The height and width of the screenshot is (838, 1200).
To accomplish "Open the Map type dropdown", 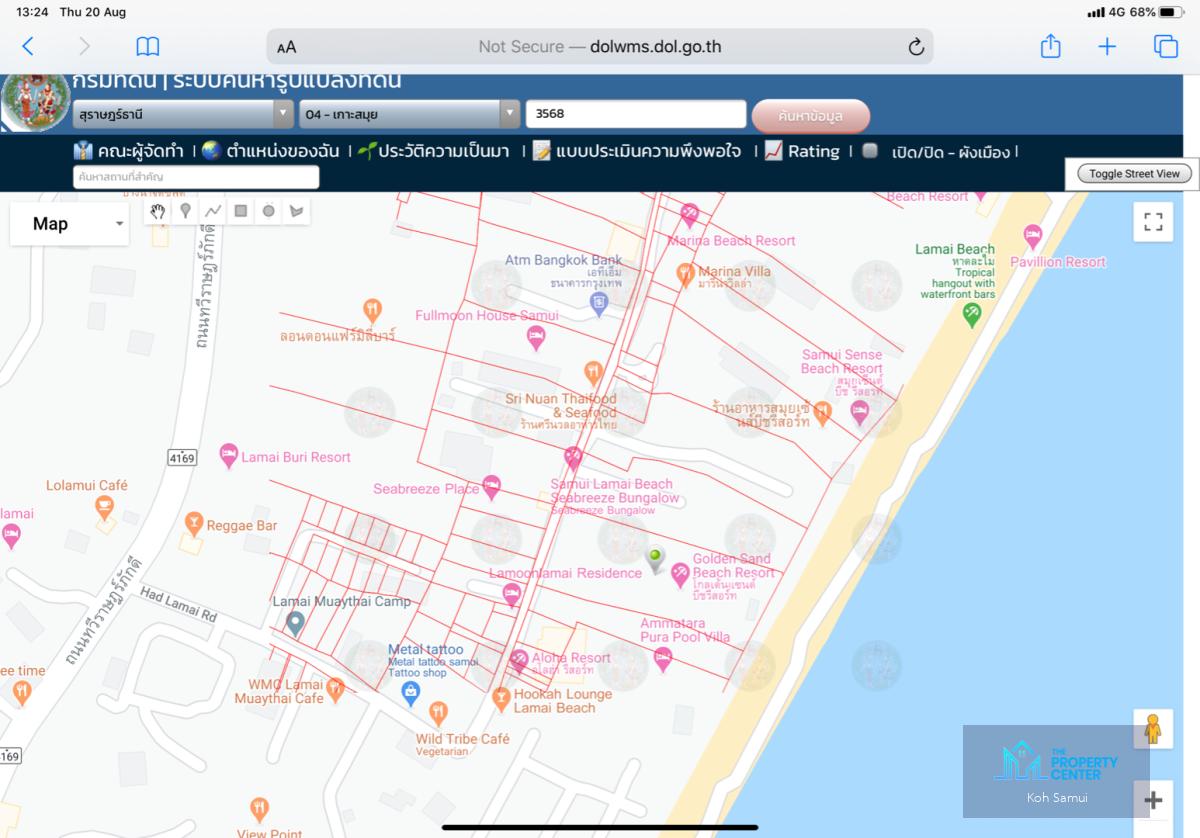I will [x=70, y=224].
